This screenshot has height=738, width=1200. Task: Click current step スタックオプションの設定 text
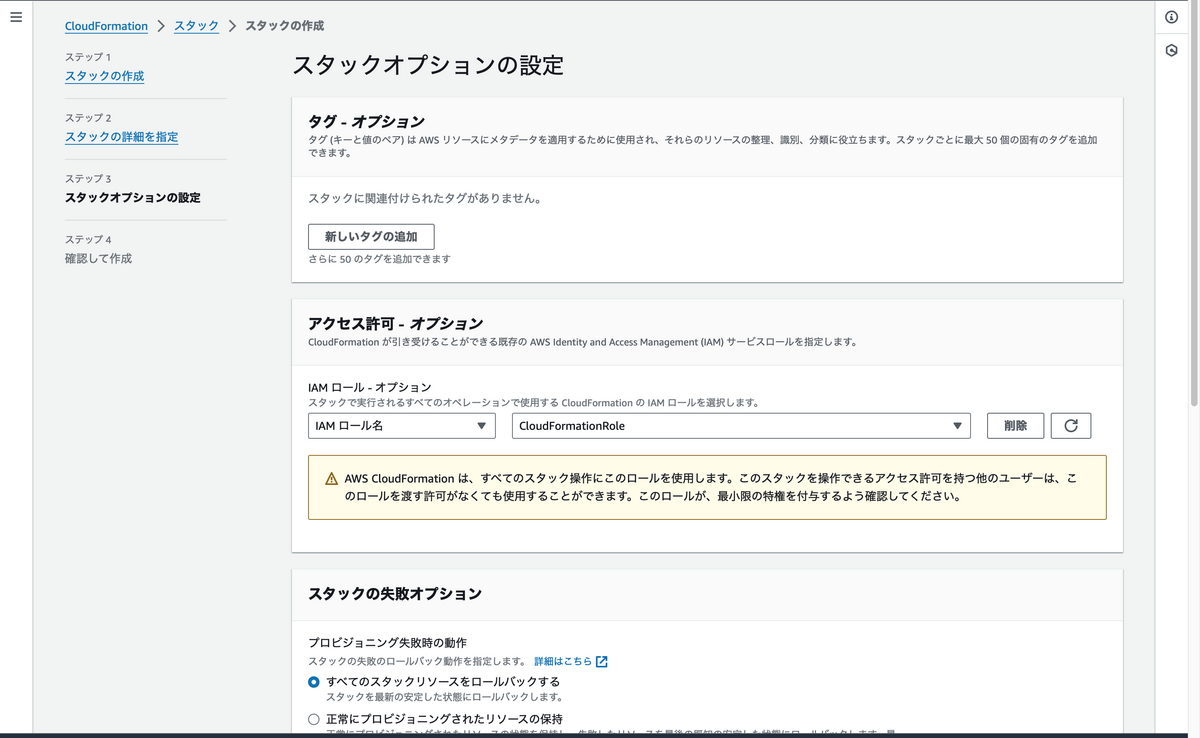point(133,198)
